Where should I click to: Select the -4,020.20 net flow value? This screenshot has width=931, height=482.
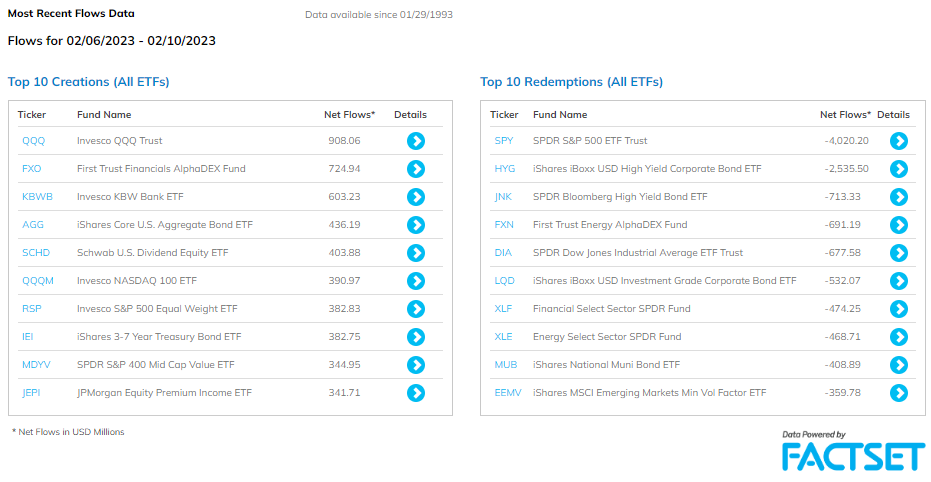tap(847, 141)
